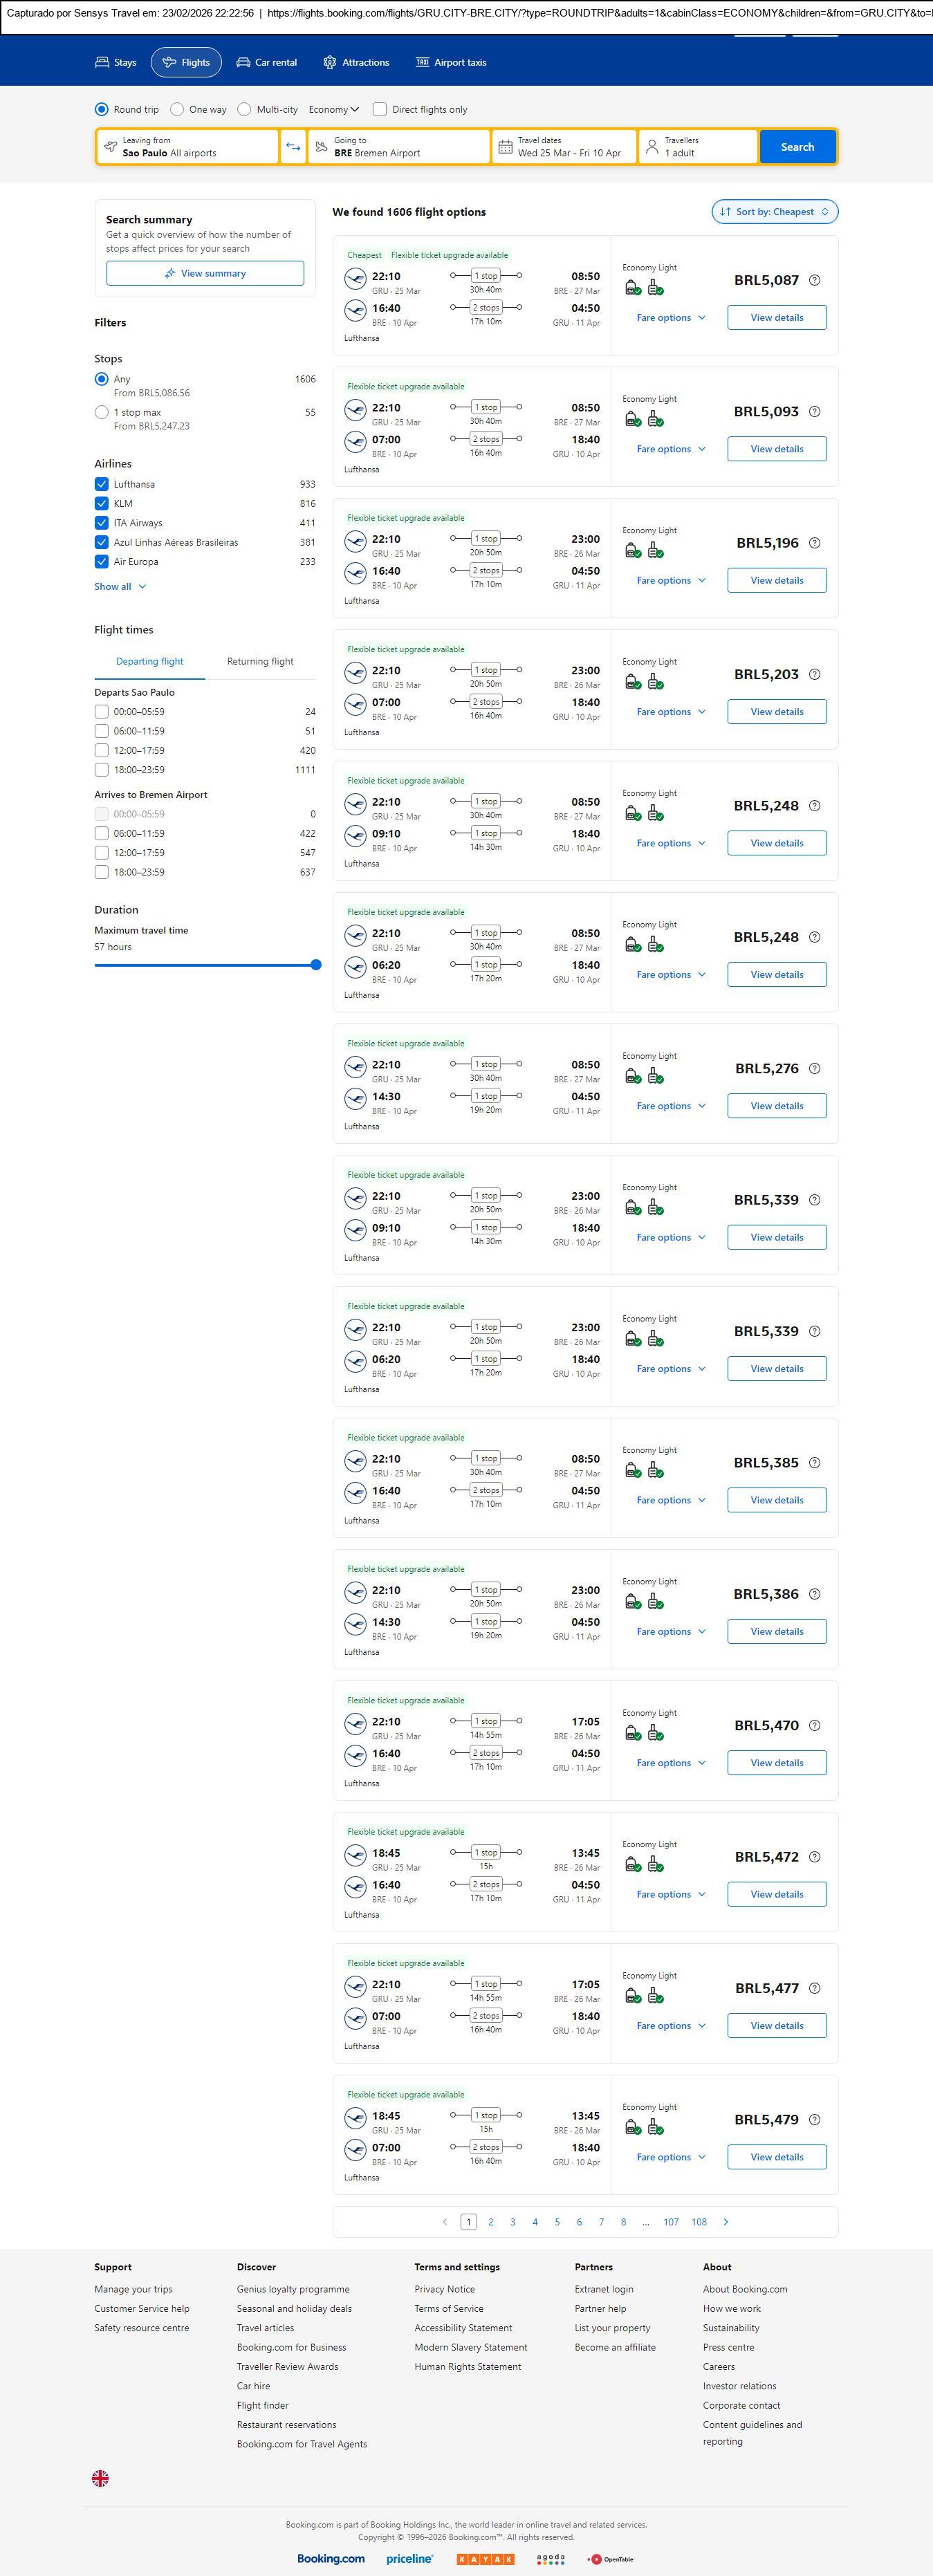The width and height of the screenshot is (933, 2576).
Task: Click the traveller person icon
Action: 652,147
